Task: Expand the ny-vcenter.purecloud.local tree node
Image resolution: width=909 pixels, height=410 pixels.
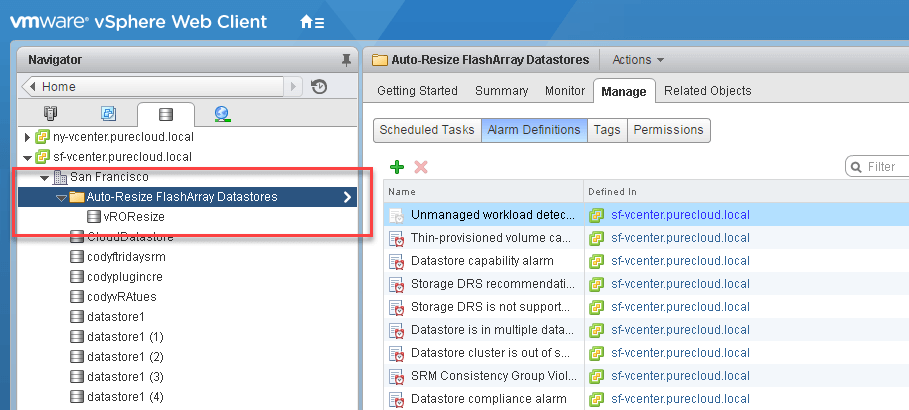Action: [27, 137]
